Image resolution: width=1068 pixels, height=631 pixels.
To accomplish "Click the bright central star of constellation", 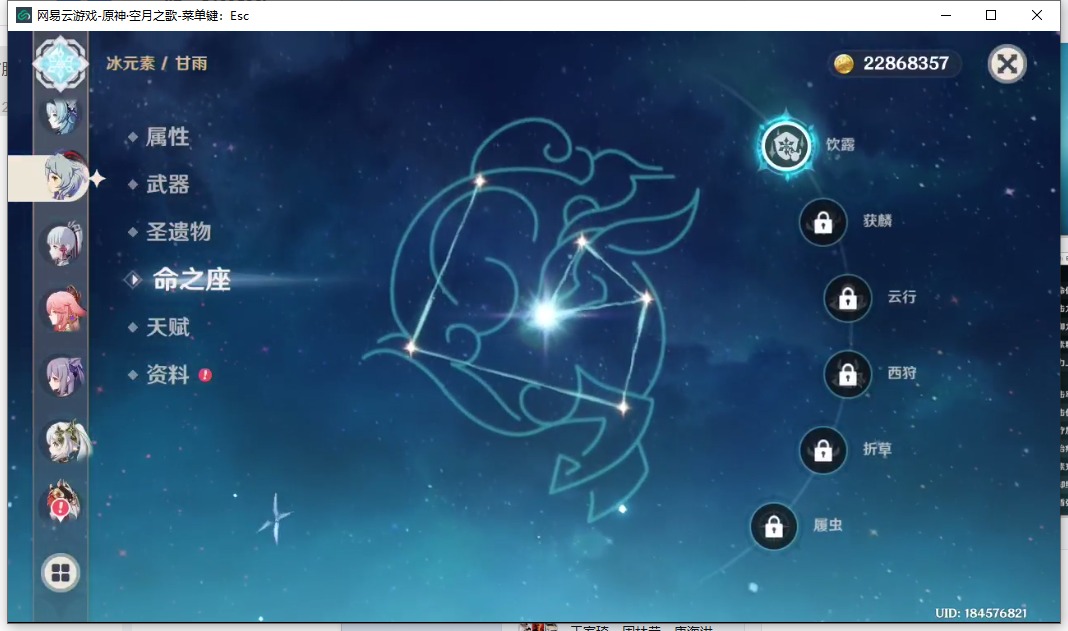I will tap(546, 315).
